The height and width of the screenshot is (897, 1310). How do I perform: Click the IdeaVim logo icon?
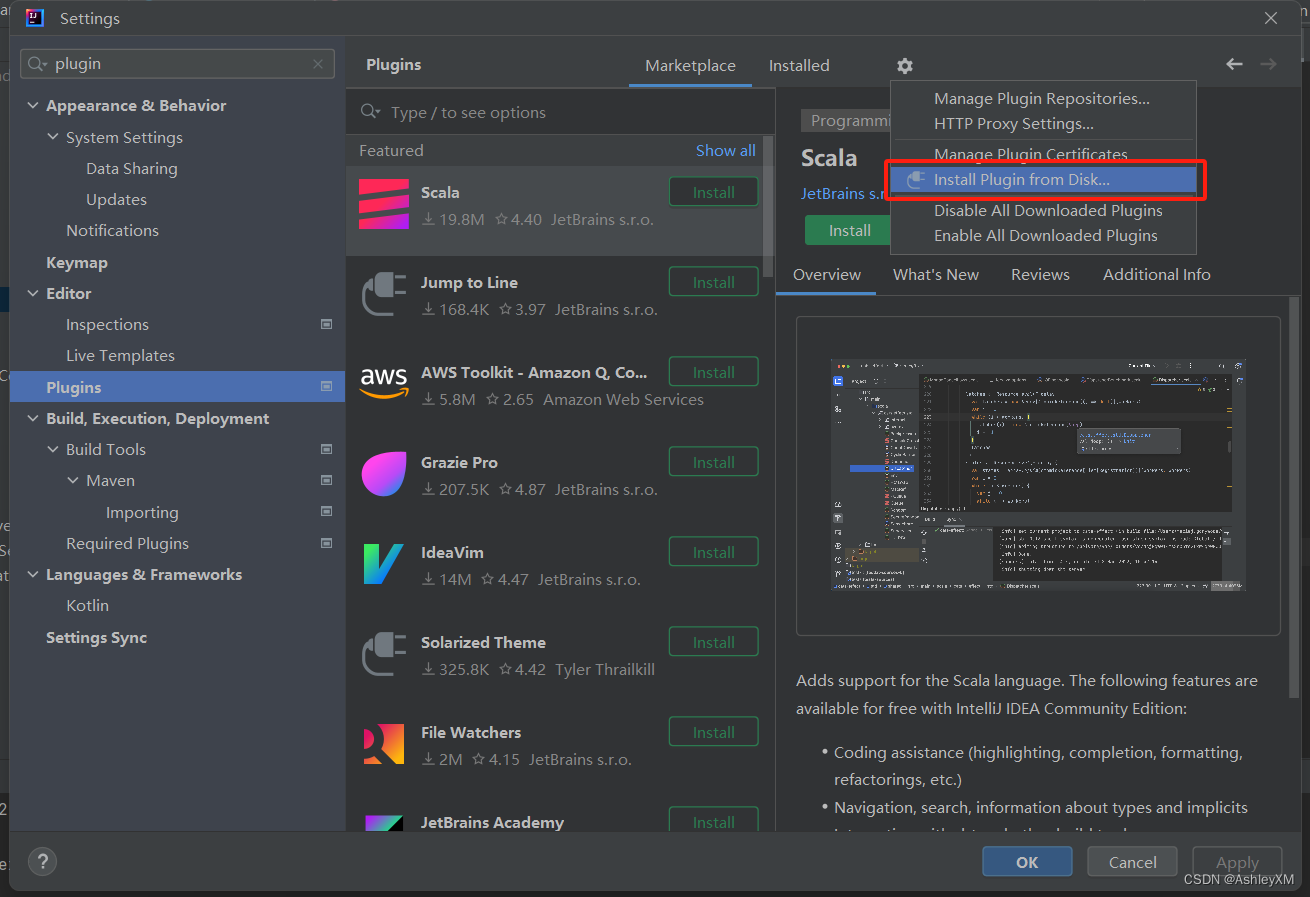(x=384, y=565)
